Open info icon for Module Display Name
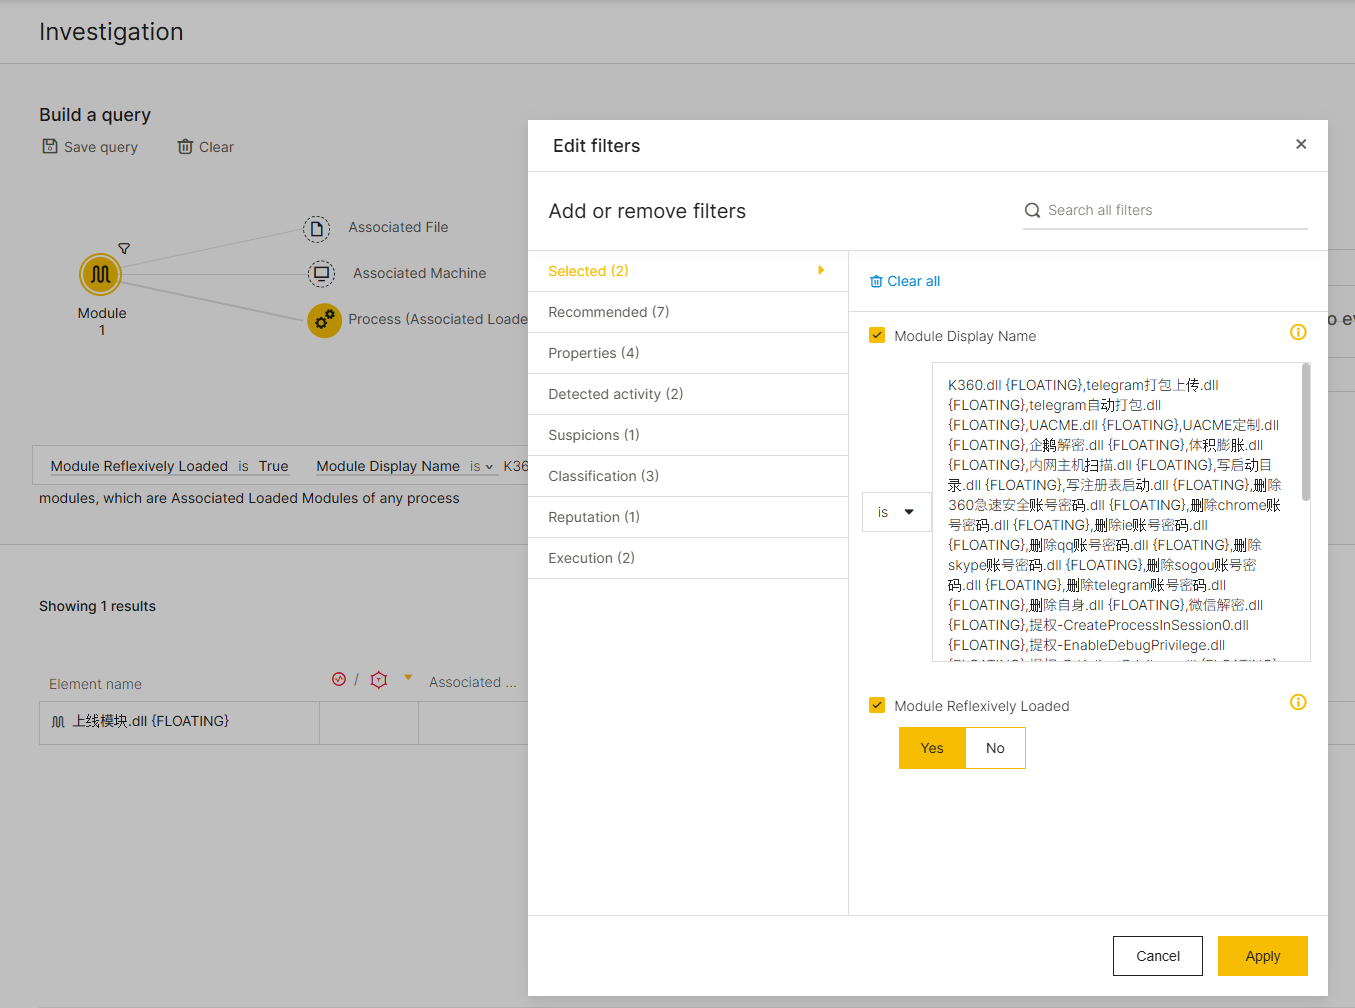Screen dimensions: 1355x1008 pyautogui.click(x=1298, y=332)
